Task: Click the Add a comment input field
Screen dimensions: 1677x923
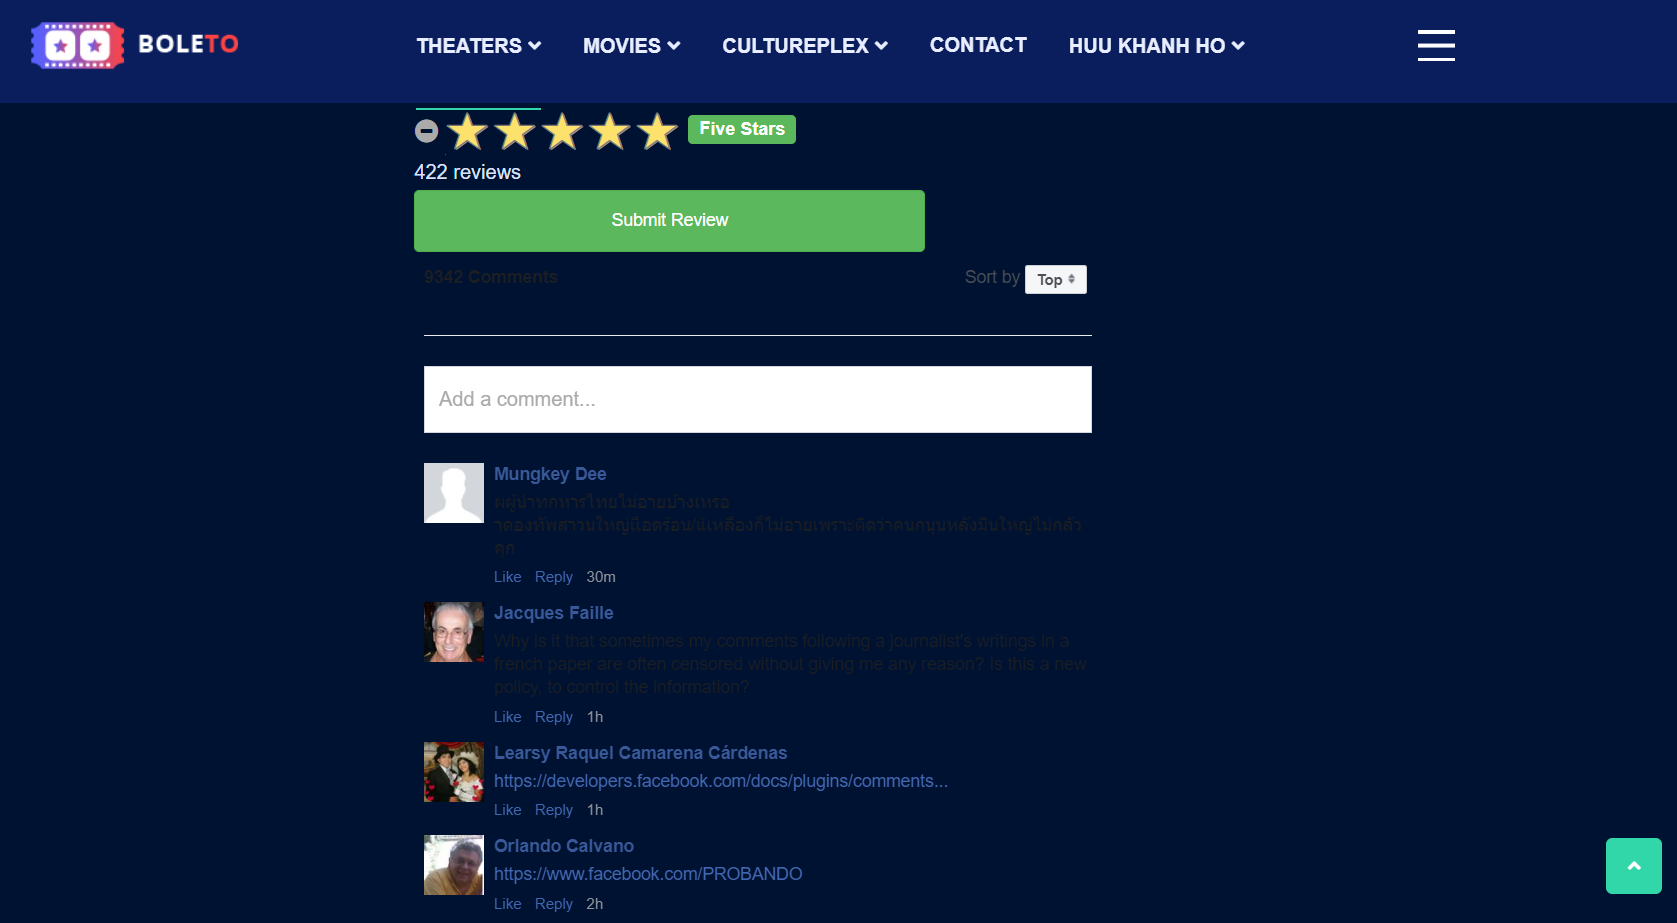Action: [757, 399]
